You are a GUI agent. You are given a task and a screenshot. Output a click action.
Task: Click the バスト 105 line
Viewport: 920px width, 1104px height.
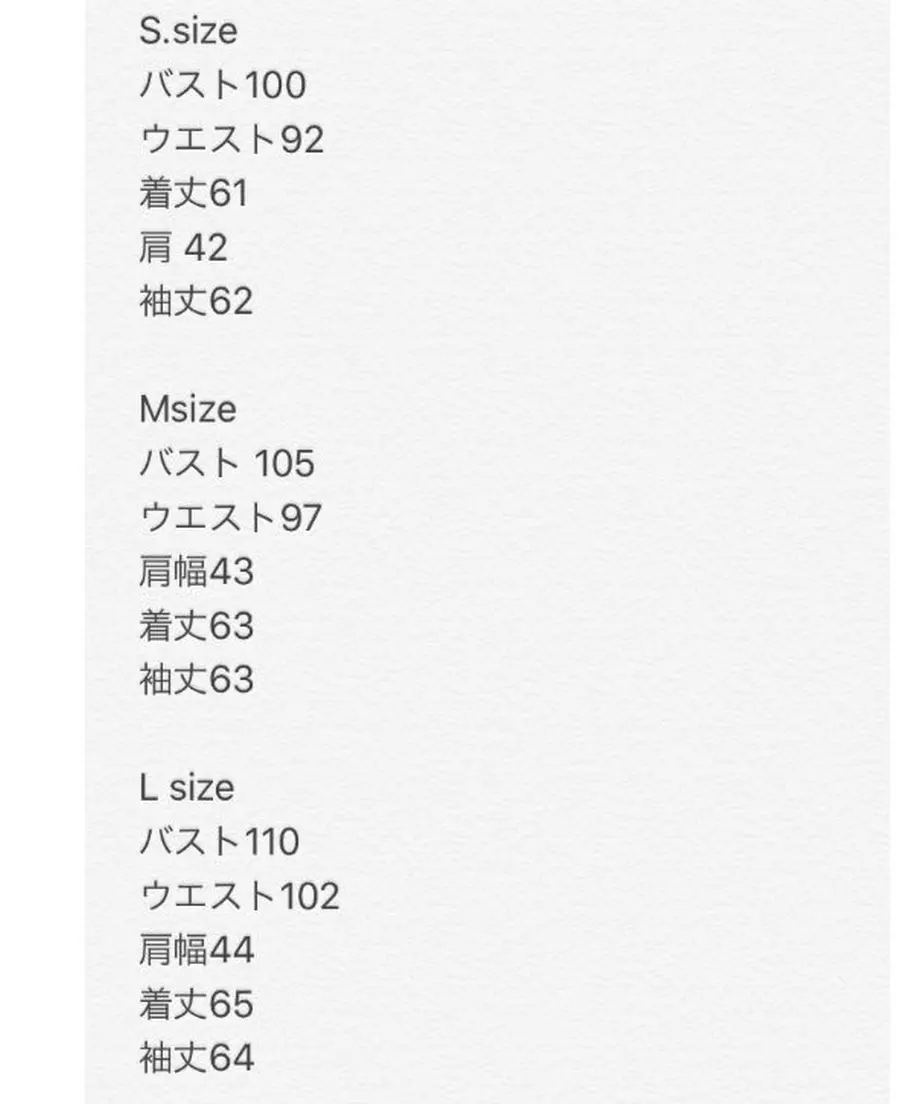(x=227, y=464)
